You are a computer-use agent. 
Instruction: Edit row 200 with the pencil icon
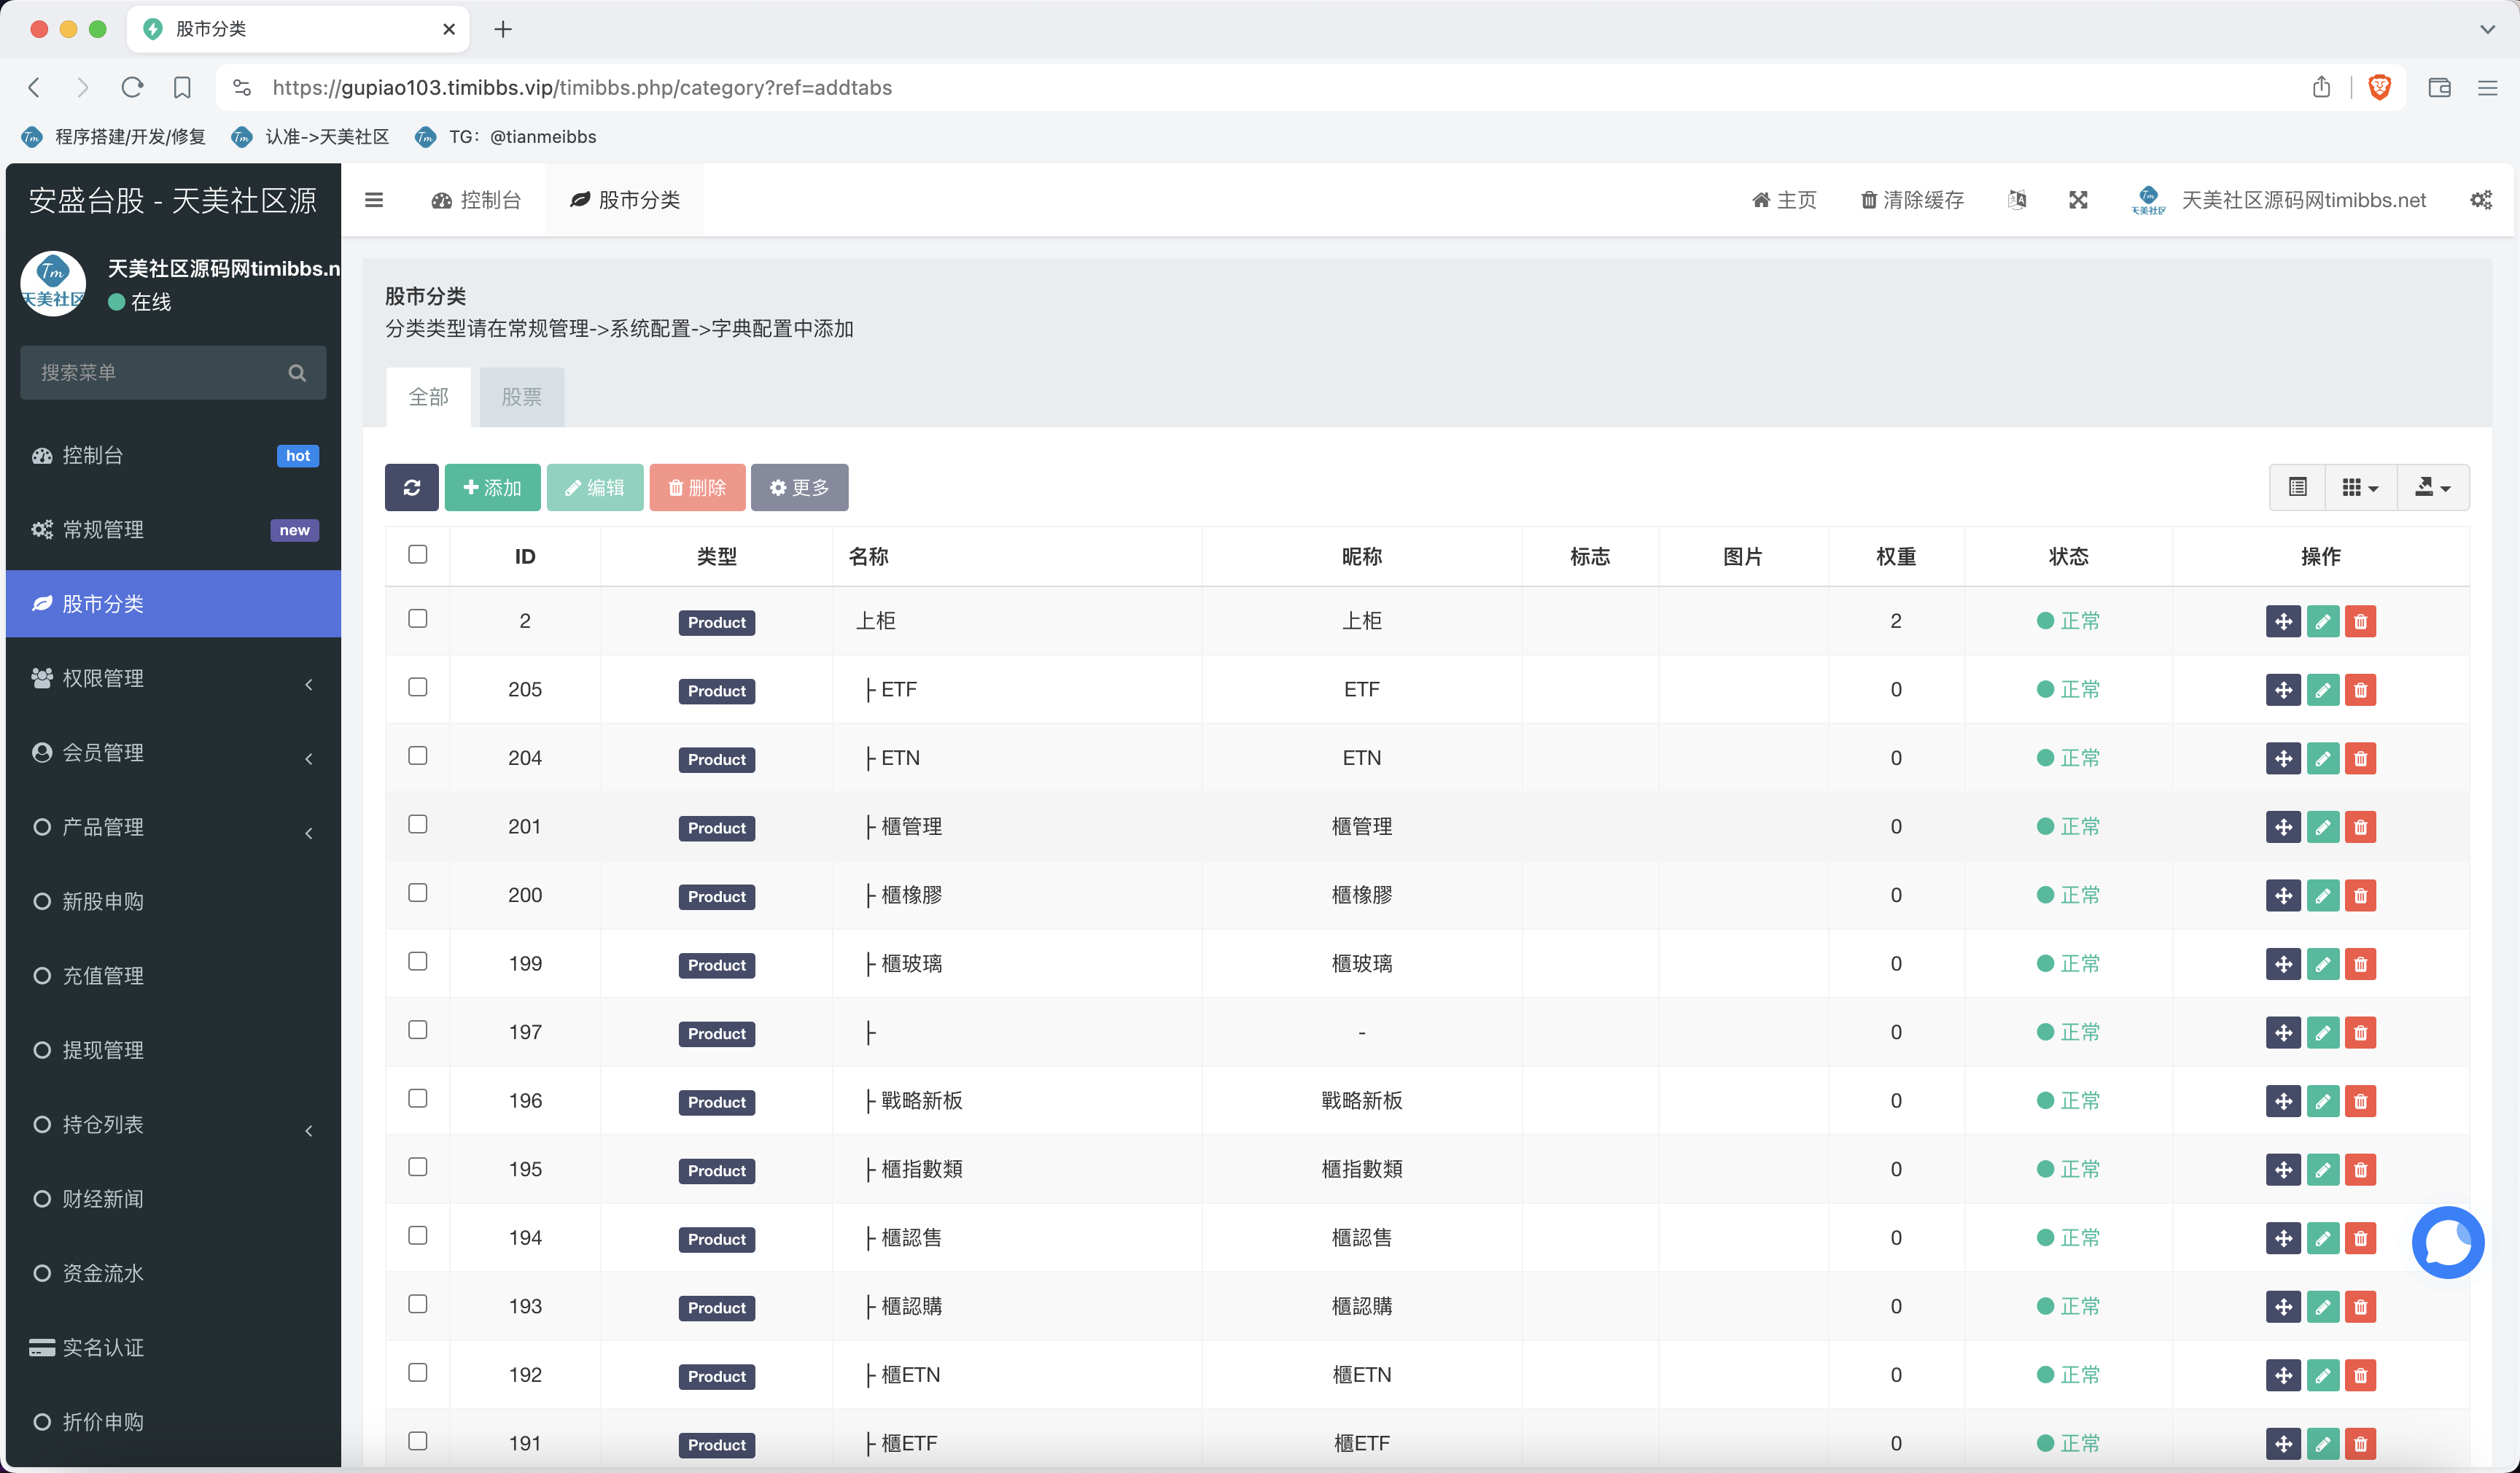coord(2322,895)
